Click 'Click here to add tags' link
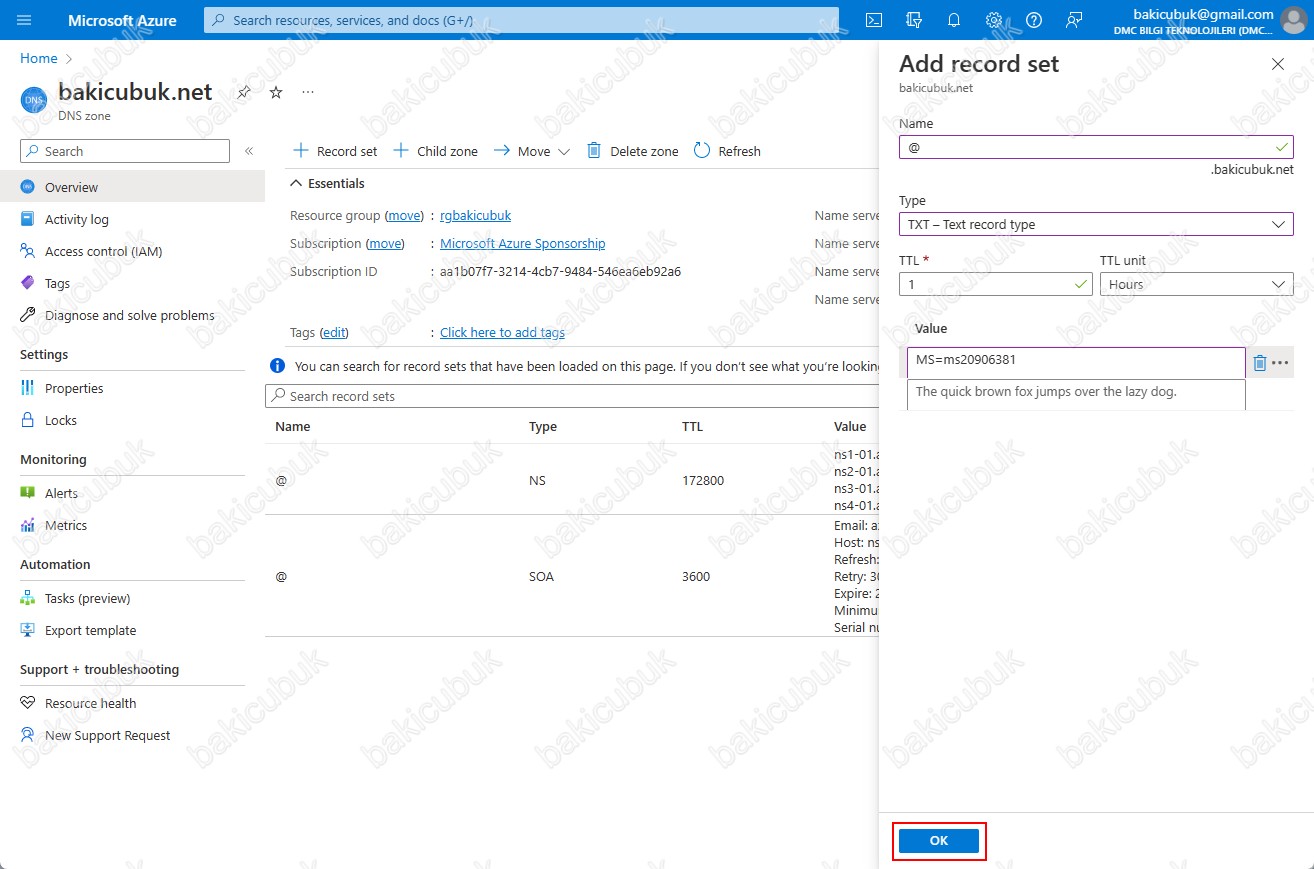Viewport: 1314px width, 869px height. click(x=502, y=332)
